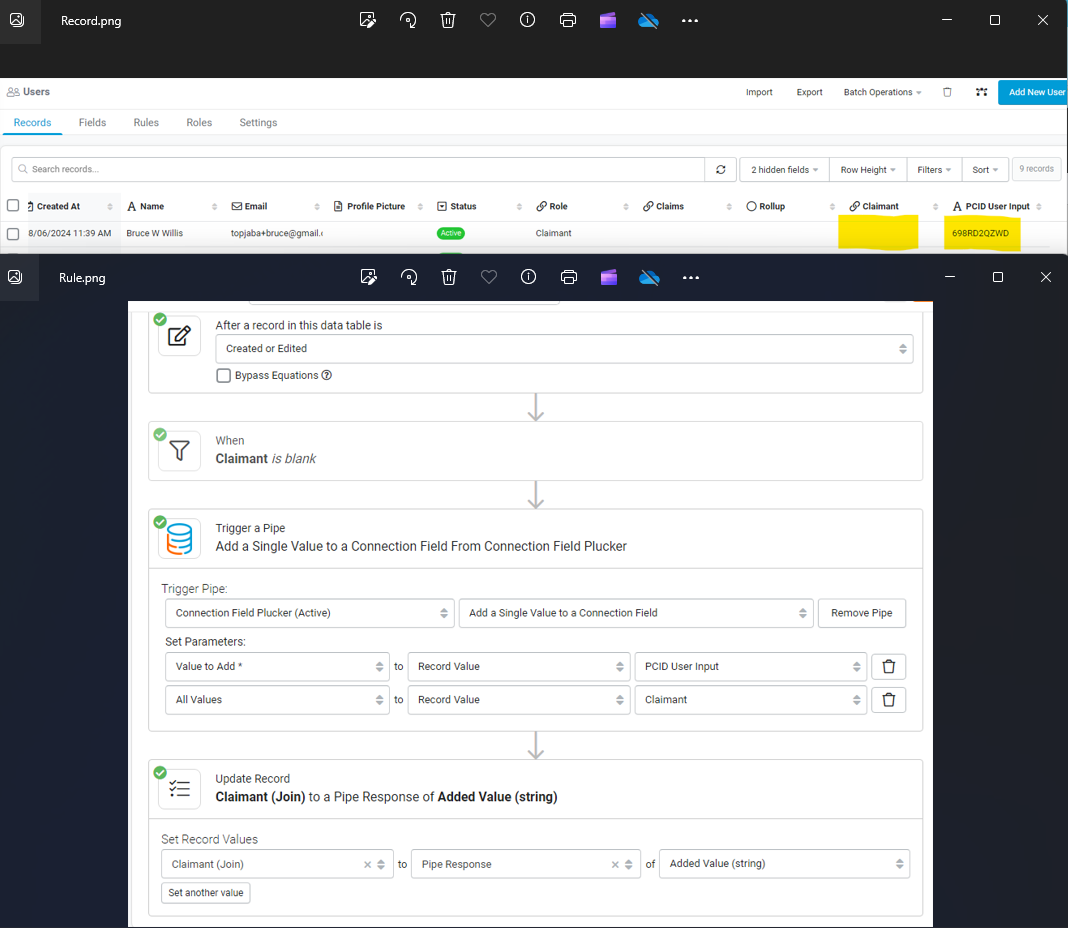Open Add a Single Value to a Connection Field dropdown
This screenshot has width=1068, height=928.
click(636, 613)
